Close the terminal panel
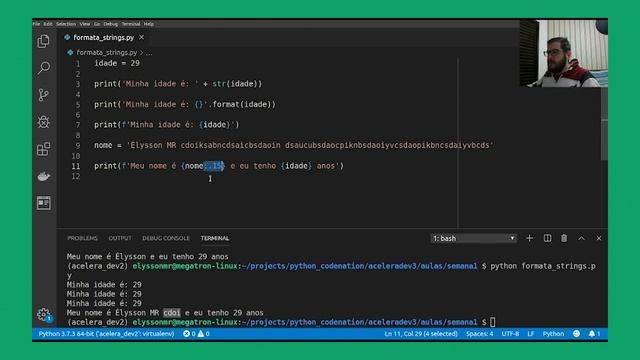This screenshot has height=360, width=640. click(599, 238)
